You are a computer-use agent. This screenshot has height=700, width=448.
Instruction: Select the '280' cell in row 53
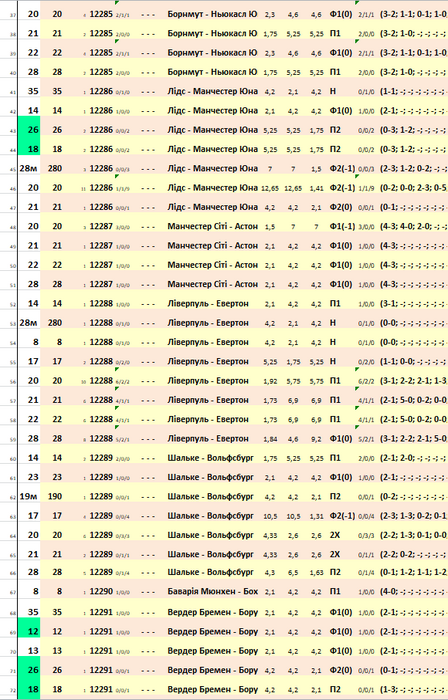[x=55, y=323]
